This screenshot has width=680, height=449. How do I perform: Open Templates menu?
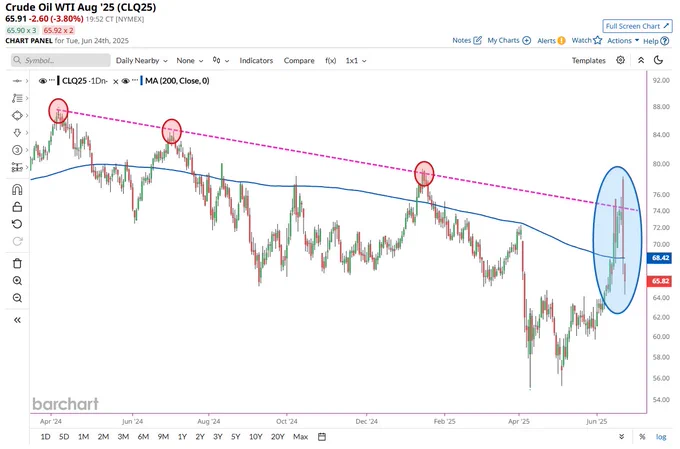pyautogui.click(x=588, y=61)
